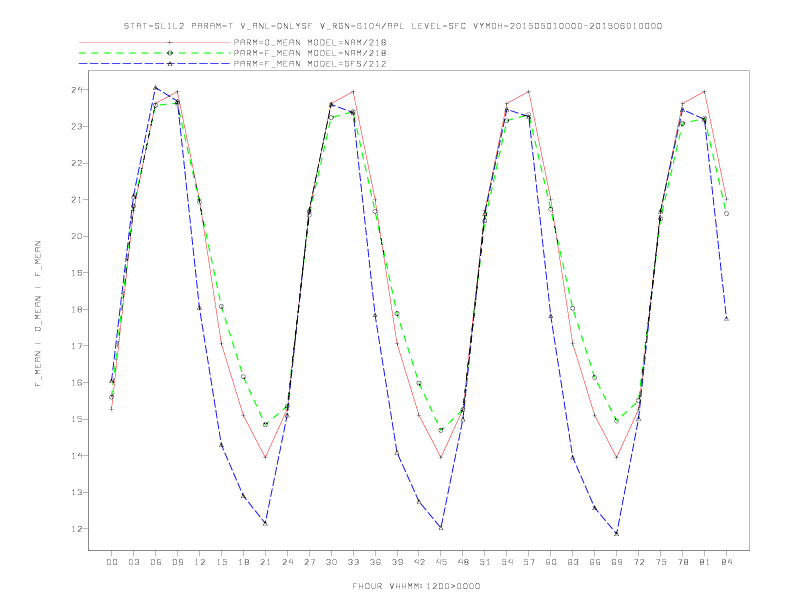Click y-axis tick label 24
792x612 pixels.
click(x=77, y=90)
